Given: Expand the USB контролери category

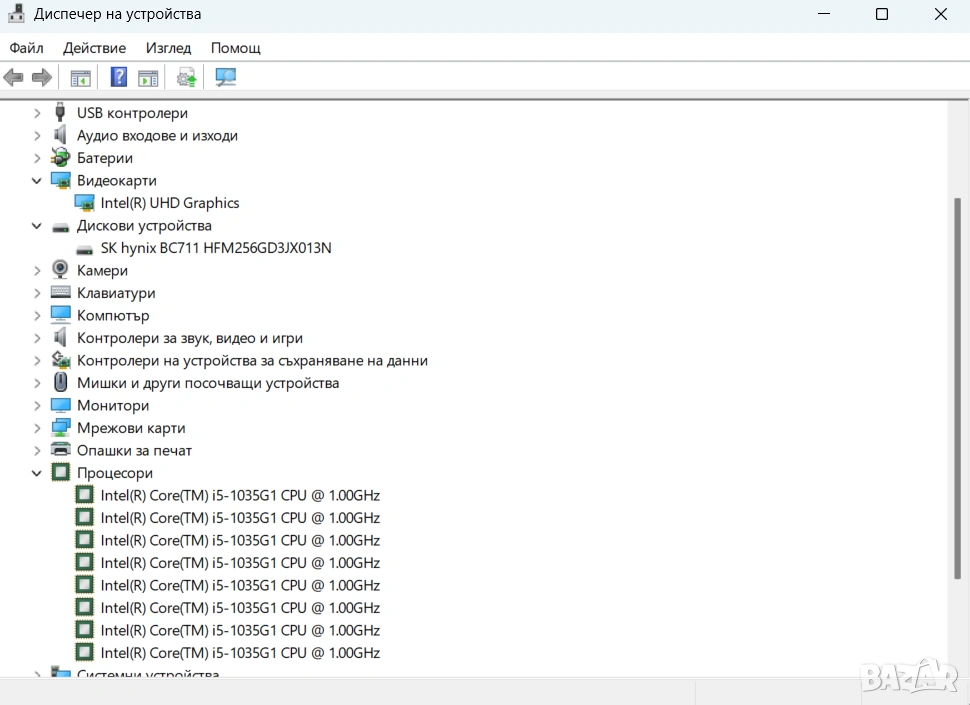Looking at the screenshot, I should coord(37,113).
